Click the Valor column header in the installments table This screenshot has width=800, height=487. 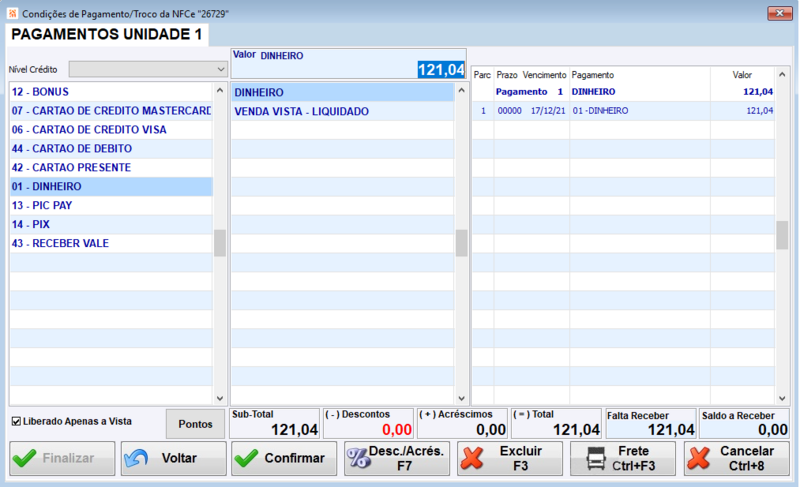pyautogui.click(x=742, y=75)
